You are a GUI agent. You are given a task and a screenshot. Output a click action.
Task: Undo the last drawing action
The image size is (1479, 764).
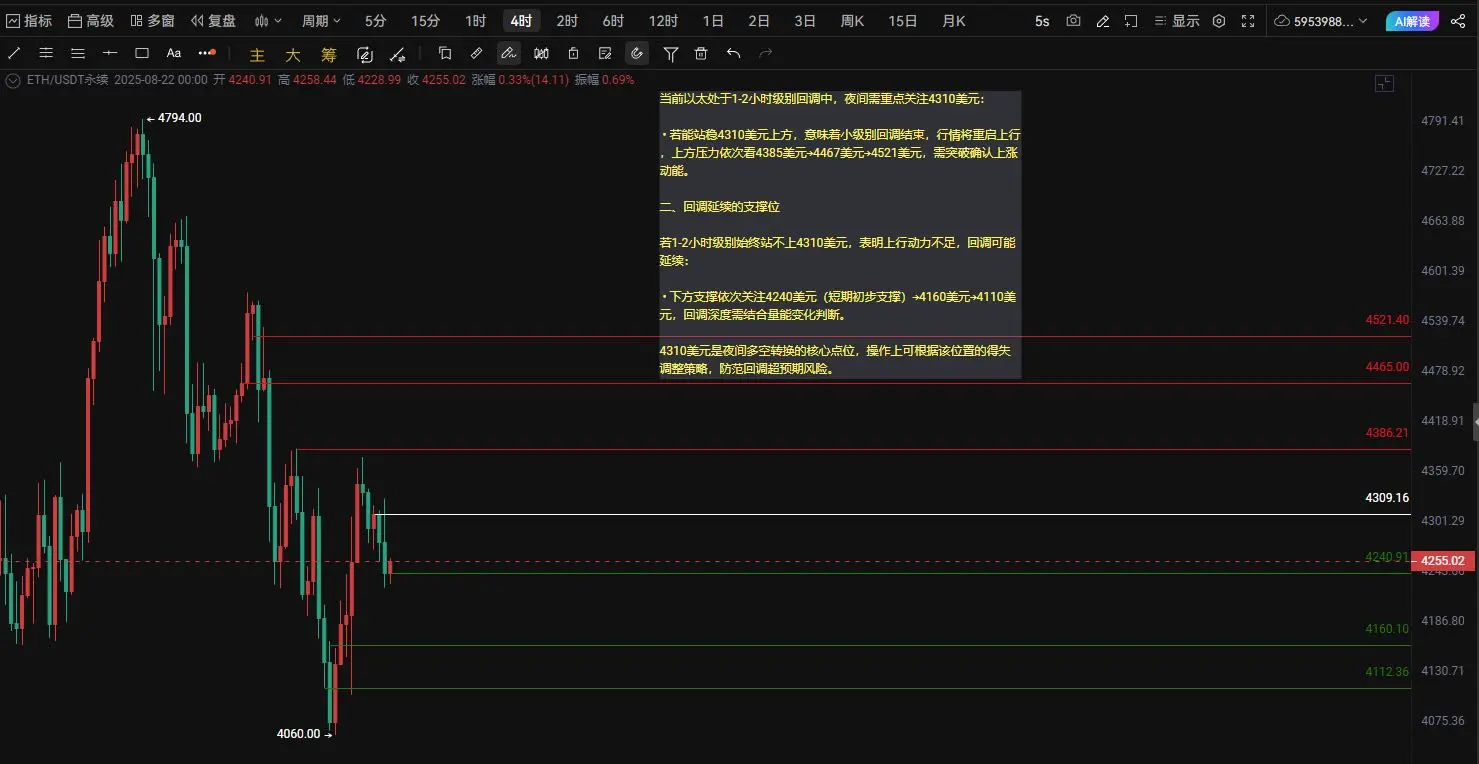[x=733, y=53]
